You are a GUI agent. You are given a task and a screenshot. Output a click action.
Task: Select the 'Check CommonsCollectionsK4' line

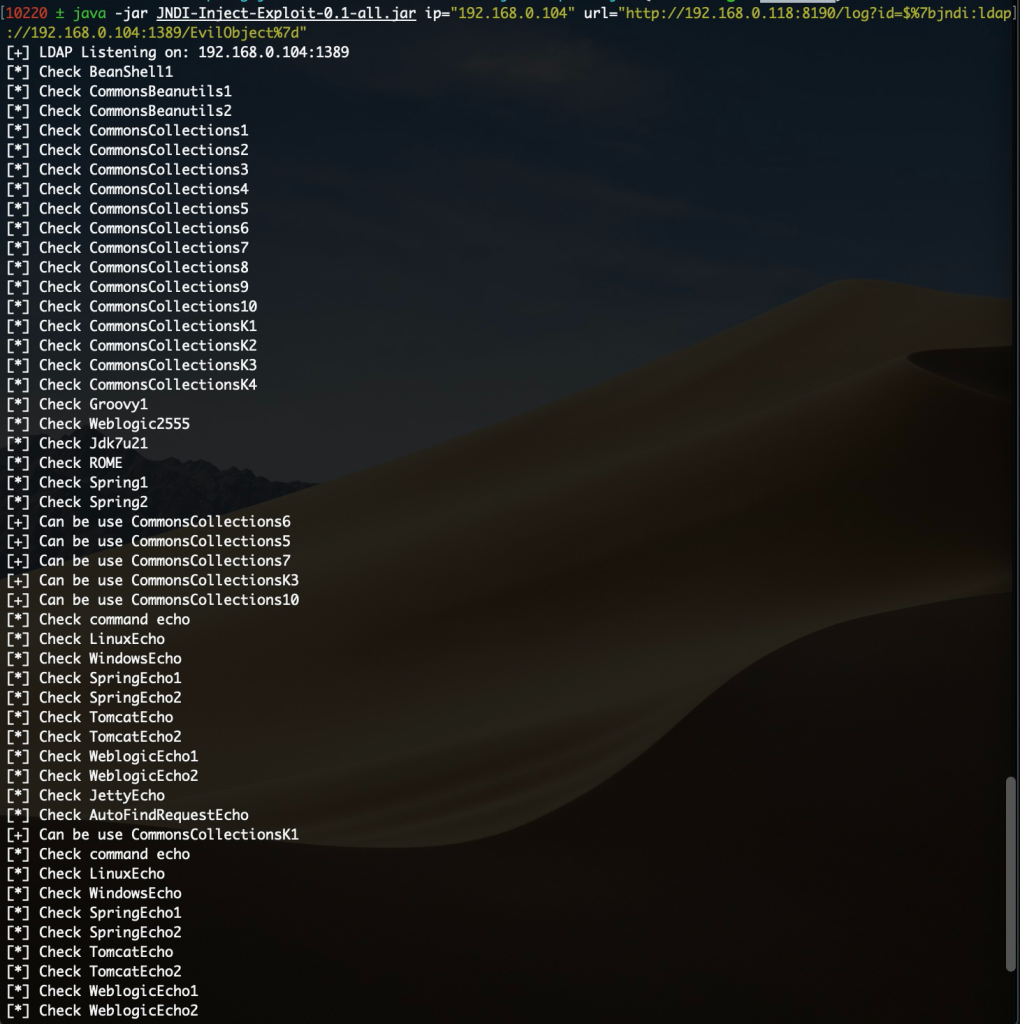[x=131, y=385]
